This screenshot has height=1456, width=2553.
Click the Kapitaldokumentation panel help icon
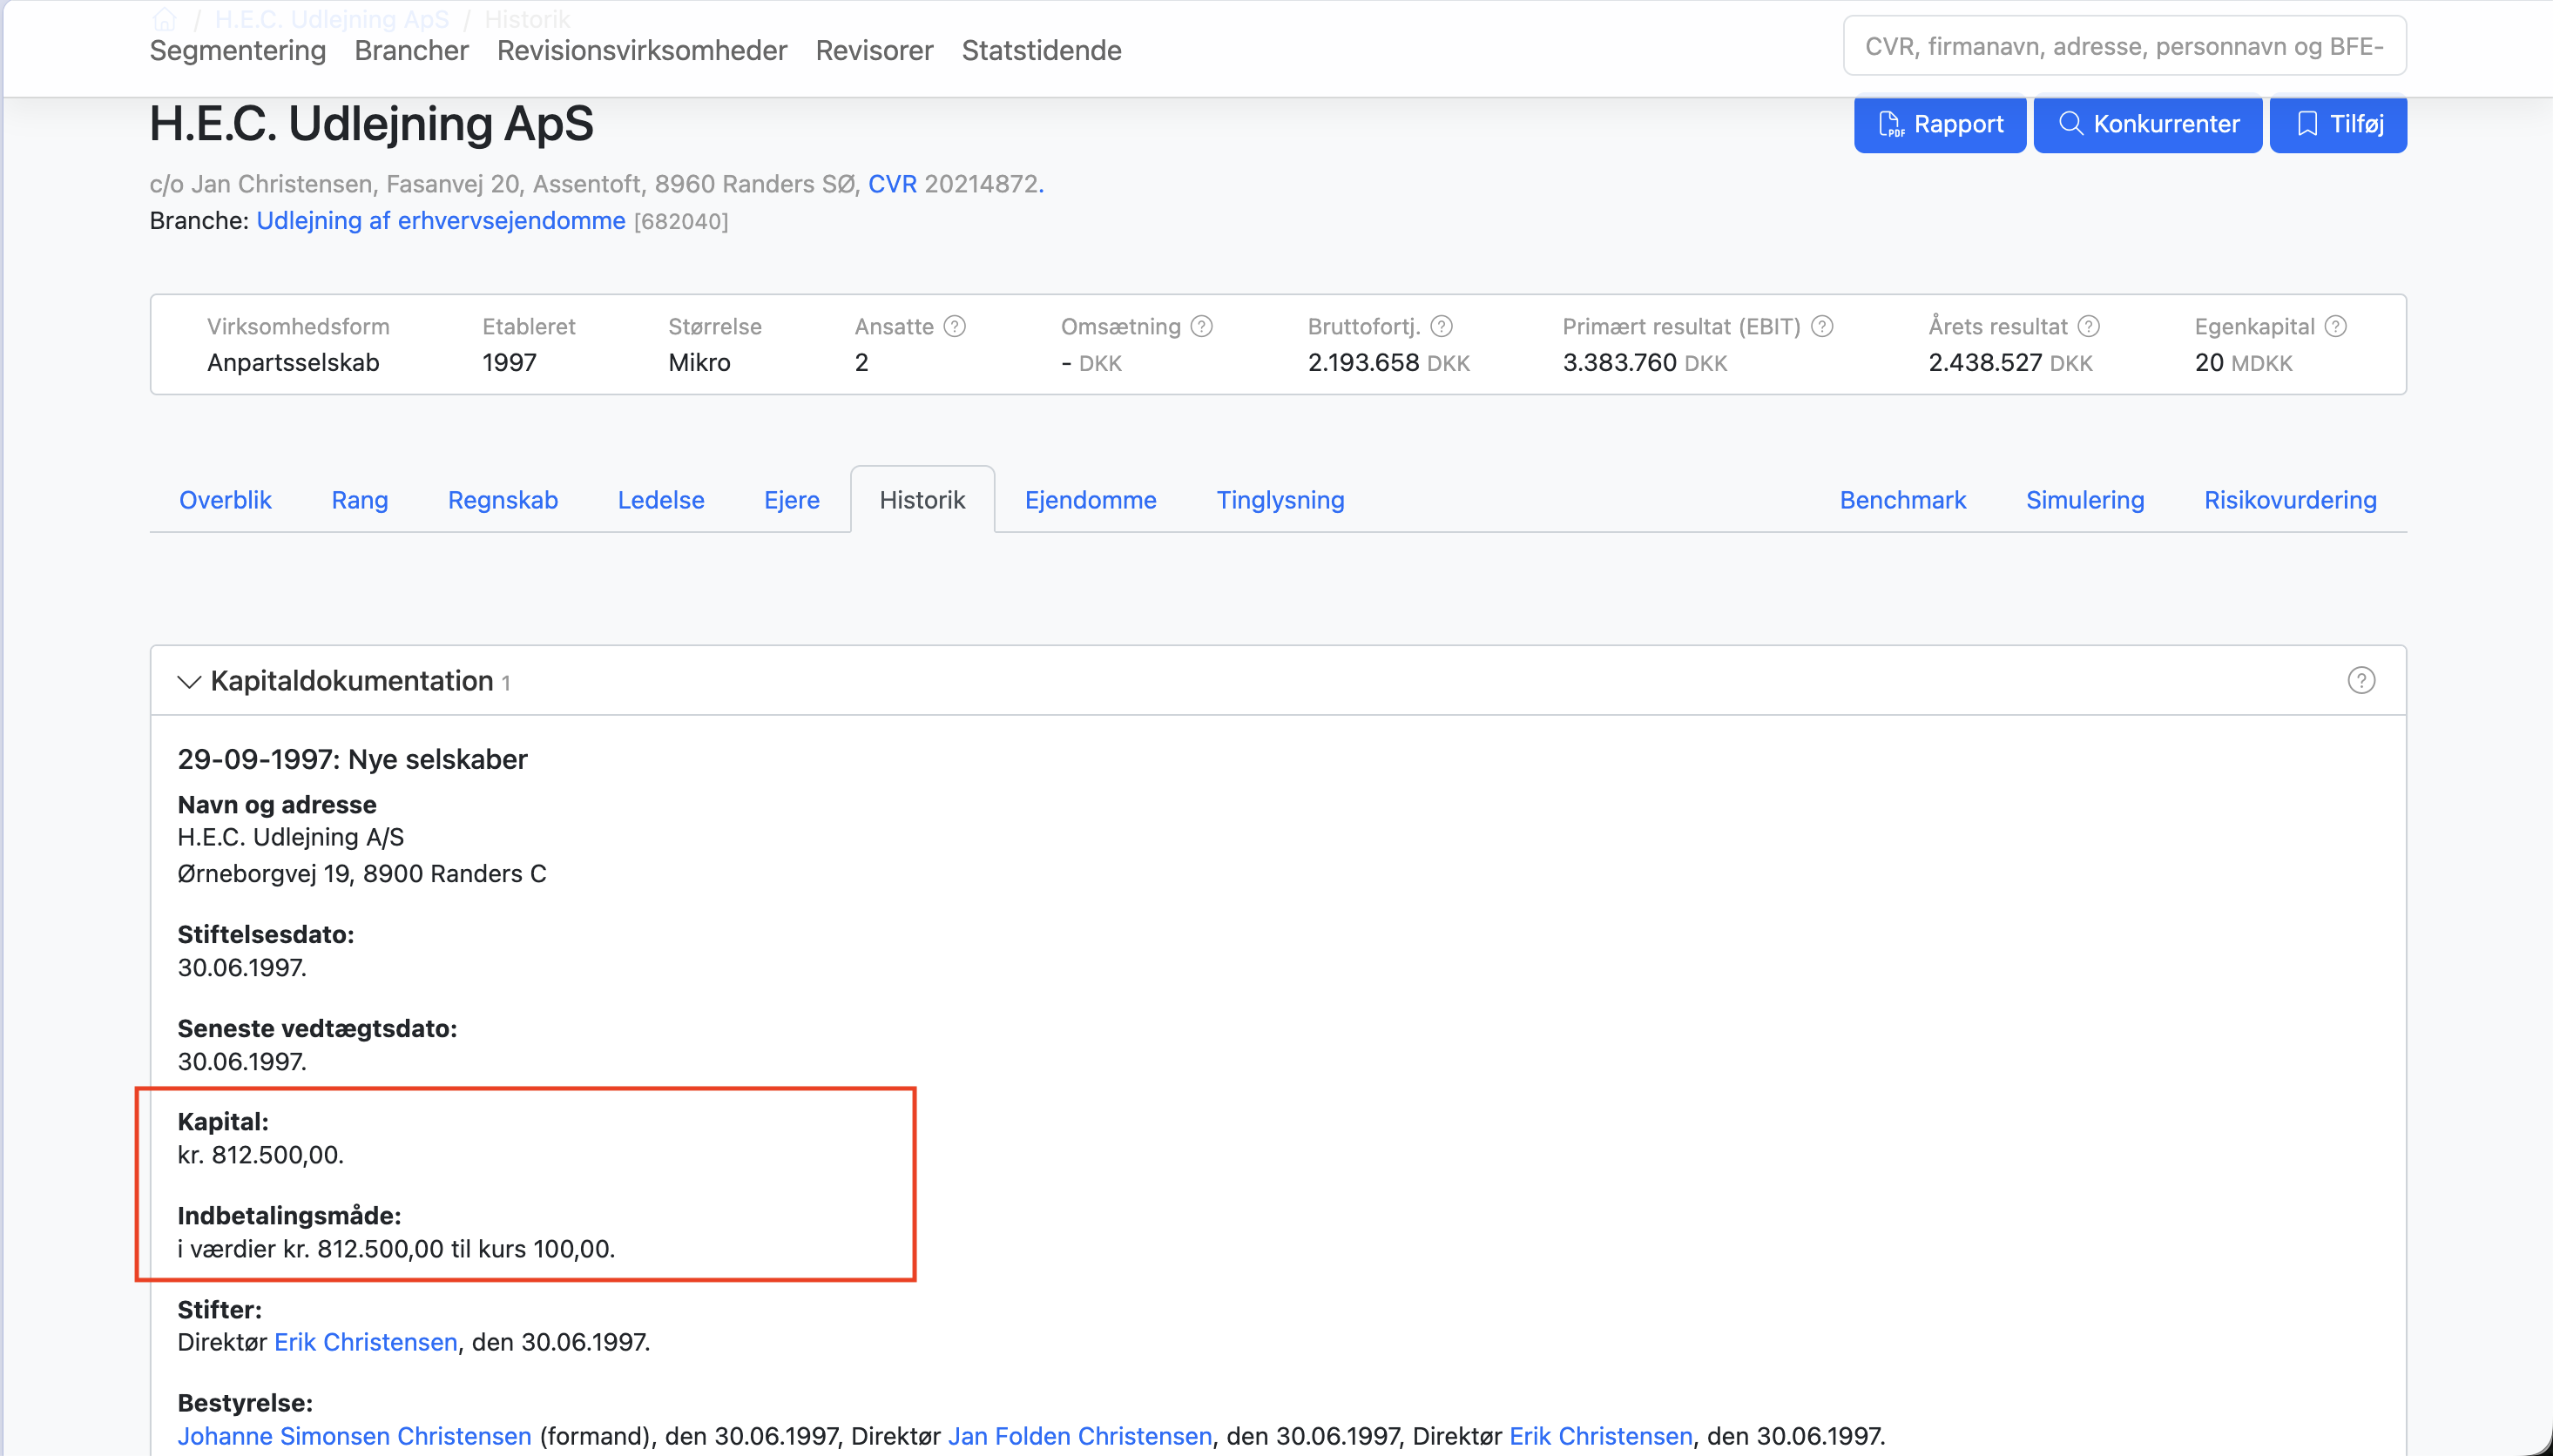[x=2361, y=680]
